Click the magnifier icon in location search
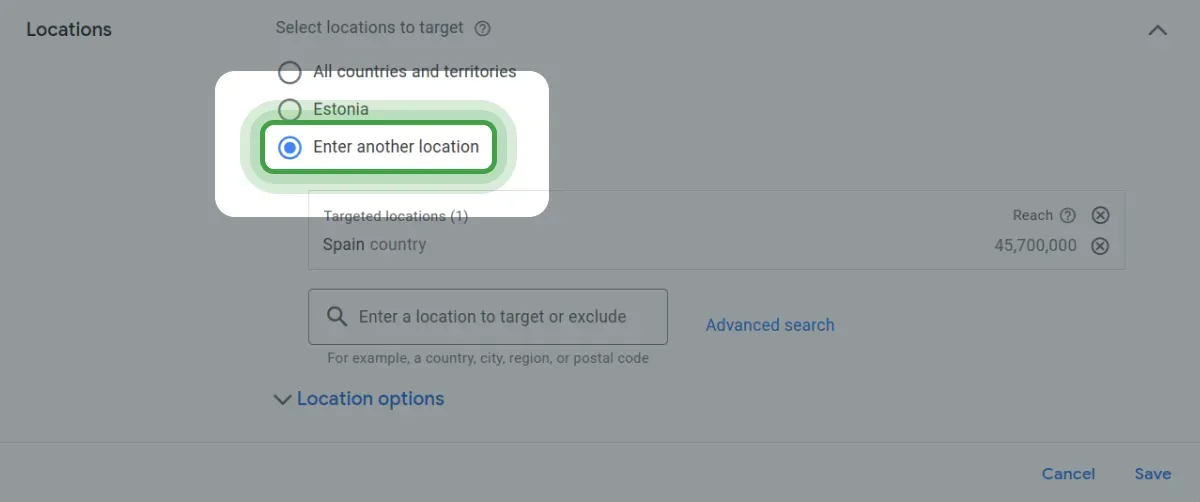The height and width of the screenshot is (502, 1200). 336,317
